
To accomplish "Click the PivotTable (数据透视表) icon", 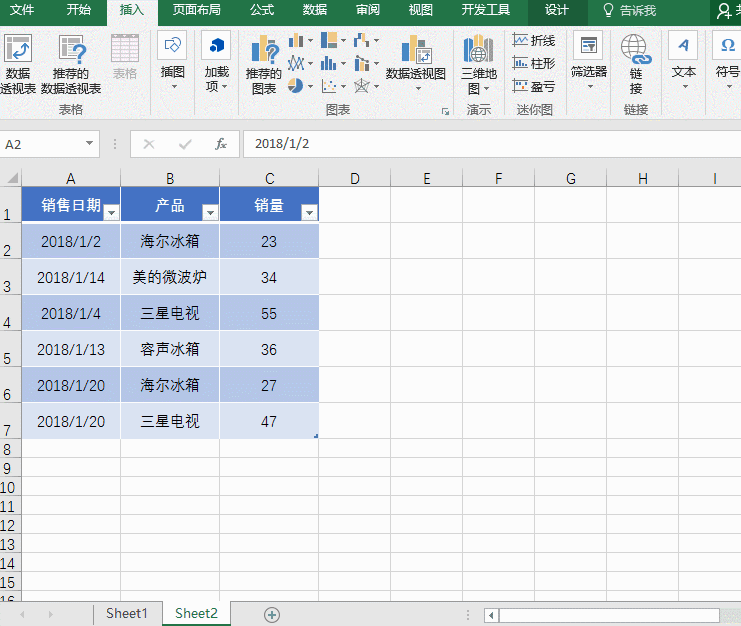I will pos(18,50).
